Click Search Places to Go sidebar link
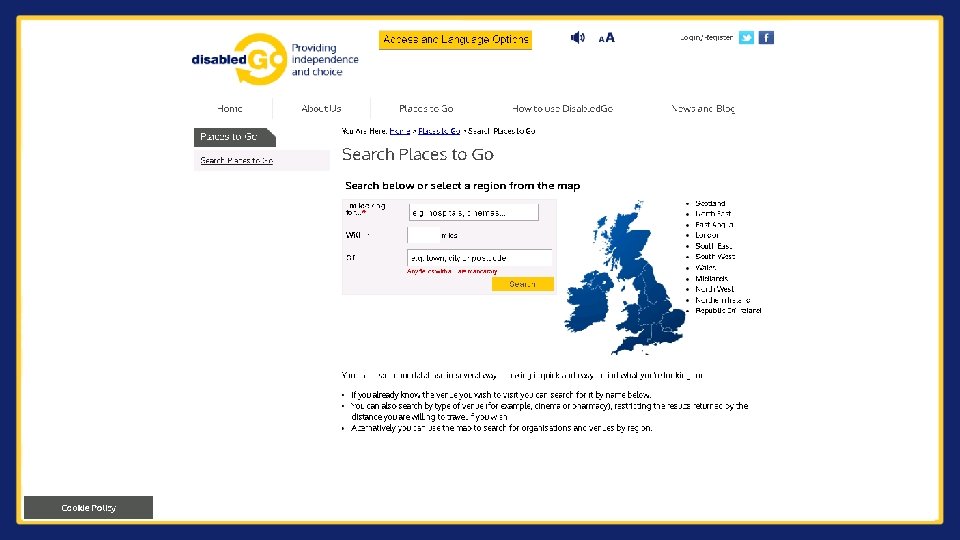 point(236,160)
